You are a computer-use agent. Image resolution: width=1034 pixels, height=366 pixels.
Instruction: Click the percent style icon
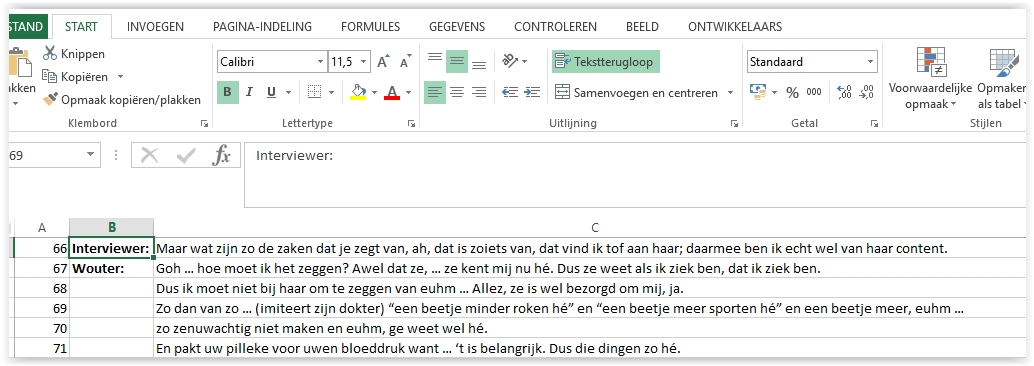coord(792,92)
